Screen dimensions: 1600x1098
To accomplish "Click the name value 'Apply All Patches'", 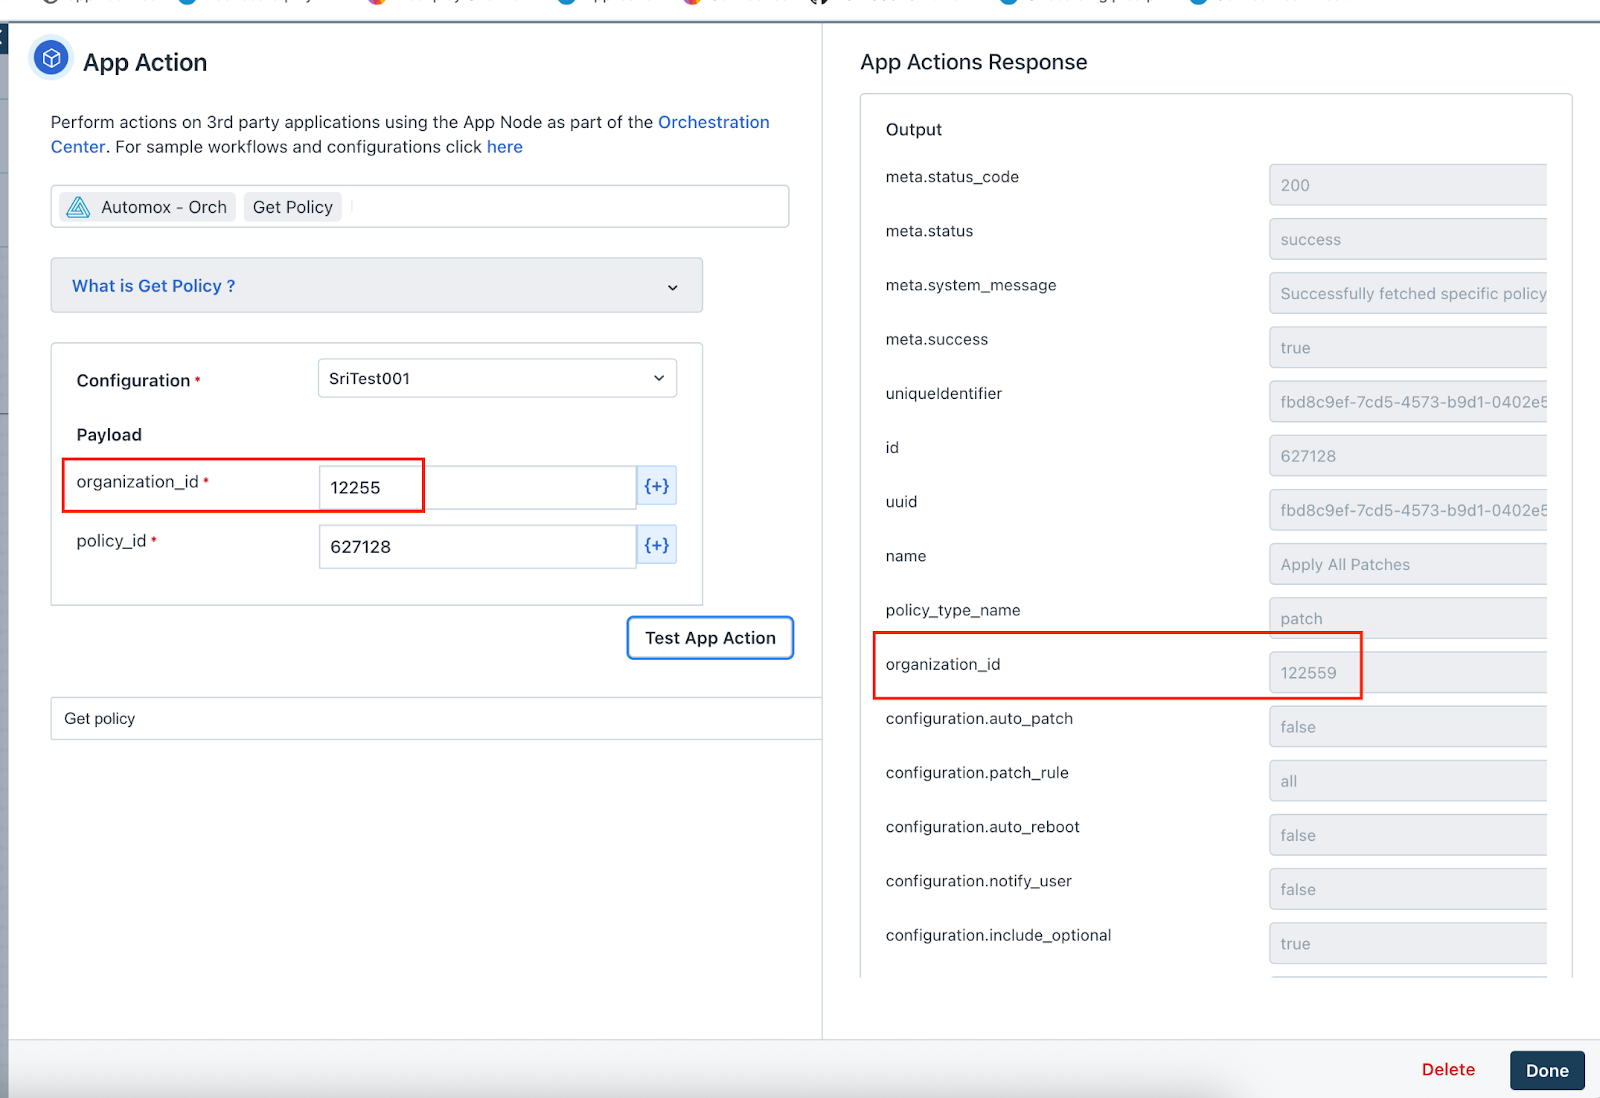I will pyautogui.click(x=1408, y=564).
